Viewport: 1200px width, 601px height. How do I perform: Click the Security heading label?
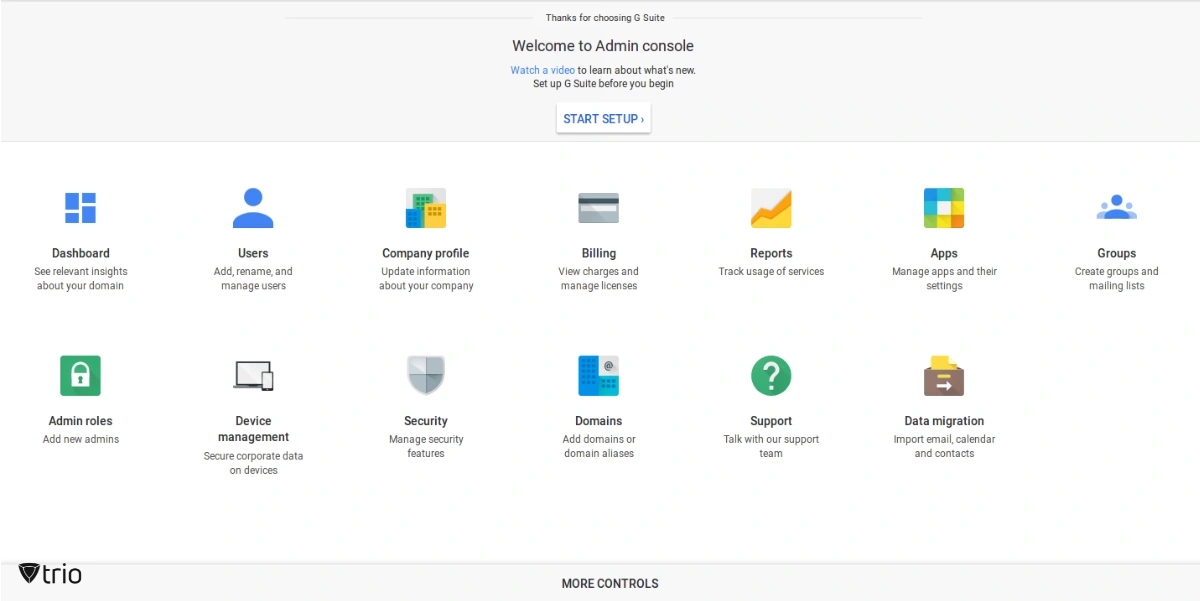[426, 422]
